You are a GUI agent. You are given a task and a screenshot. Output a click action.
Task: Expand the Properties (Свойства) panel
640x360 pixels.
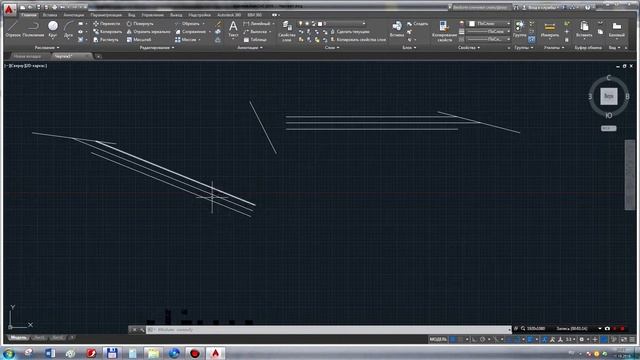tap(469, 48)
